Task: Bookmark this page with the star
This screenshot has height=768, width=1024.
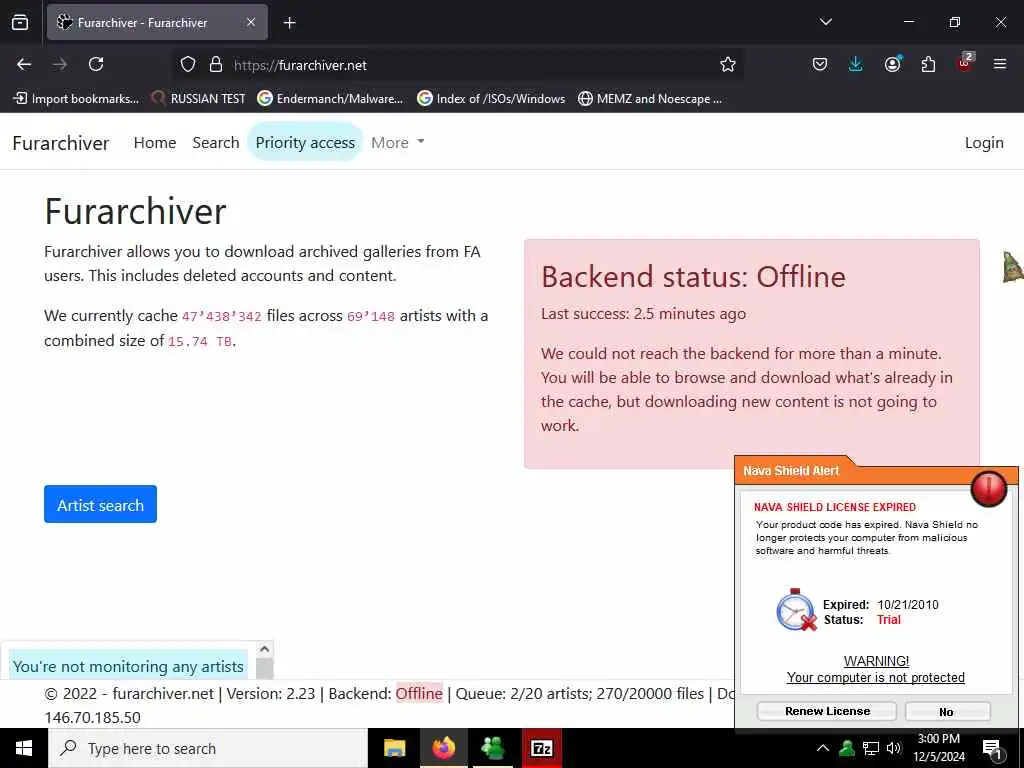Action: pos(728,64)
